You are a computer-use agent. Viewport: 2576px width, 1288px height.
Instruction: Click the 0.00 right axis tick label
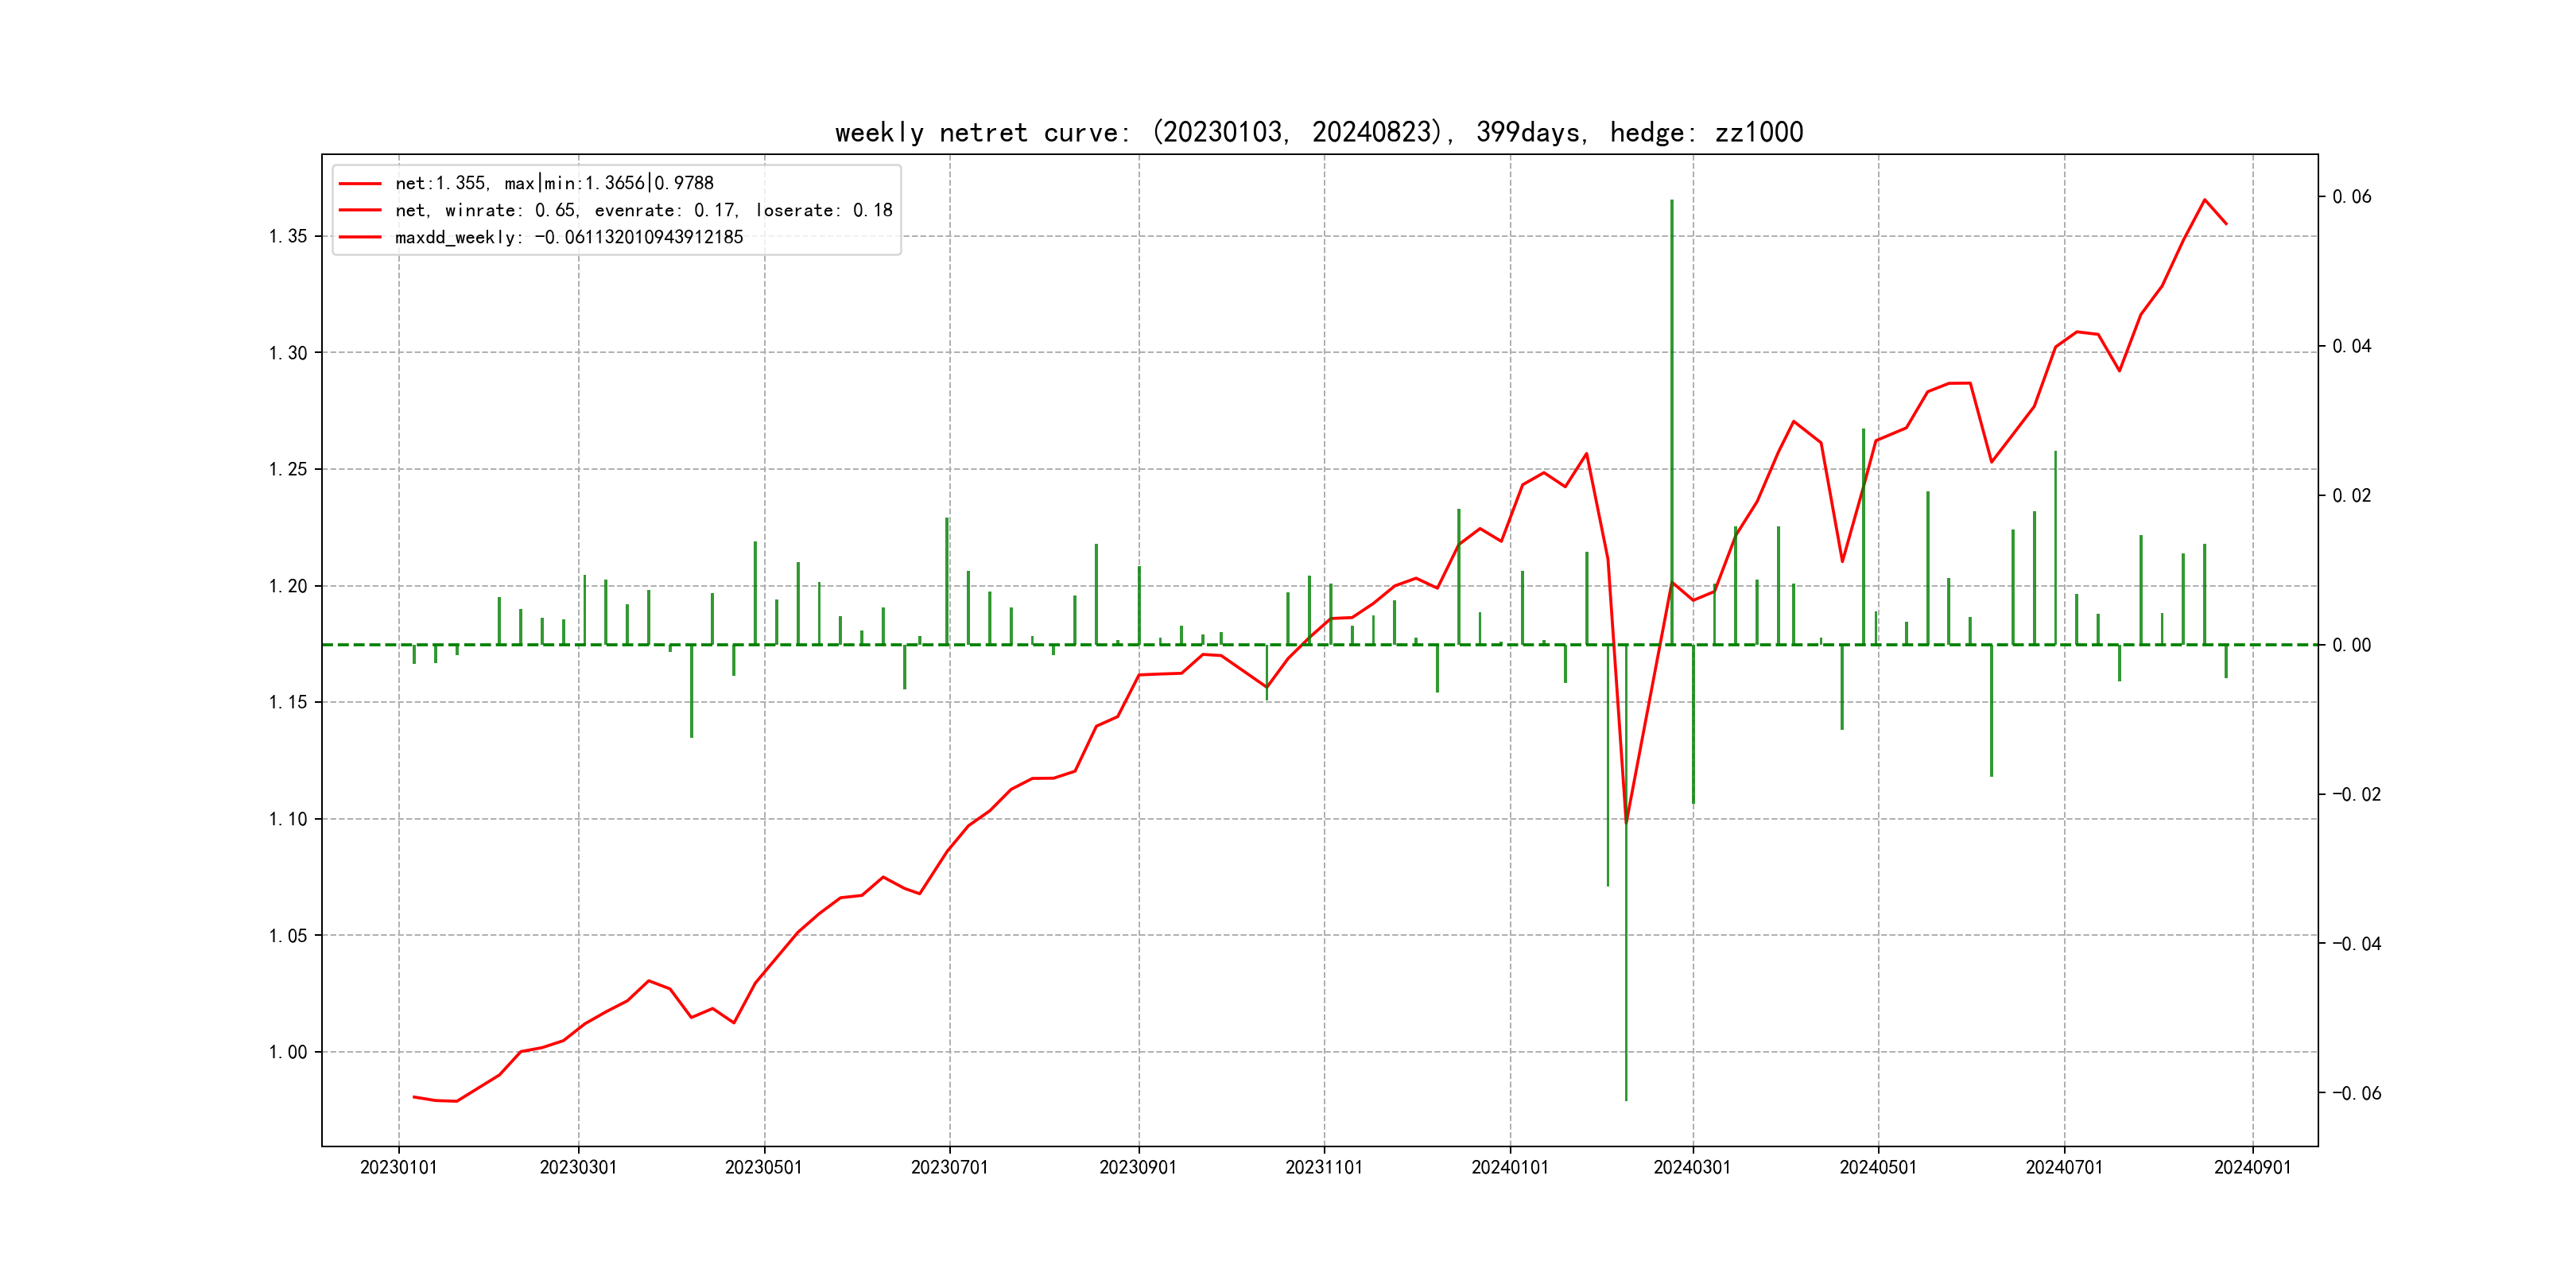tap(2351, 645)
